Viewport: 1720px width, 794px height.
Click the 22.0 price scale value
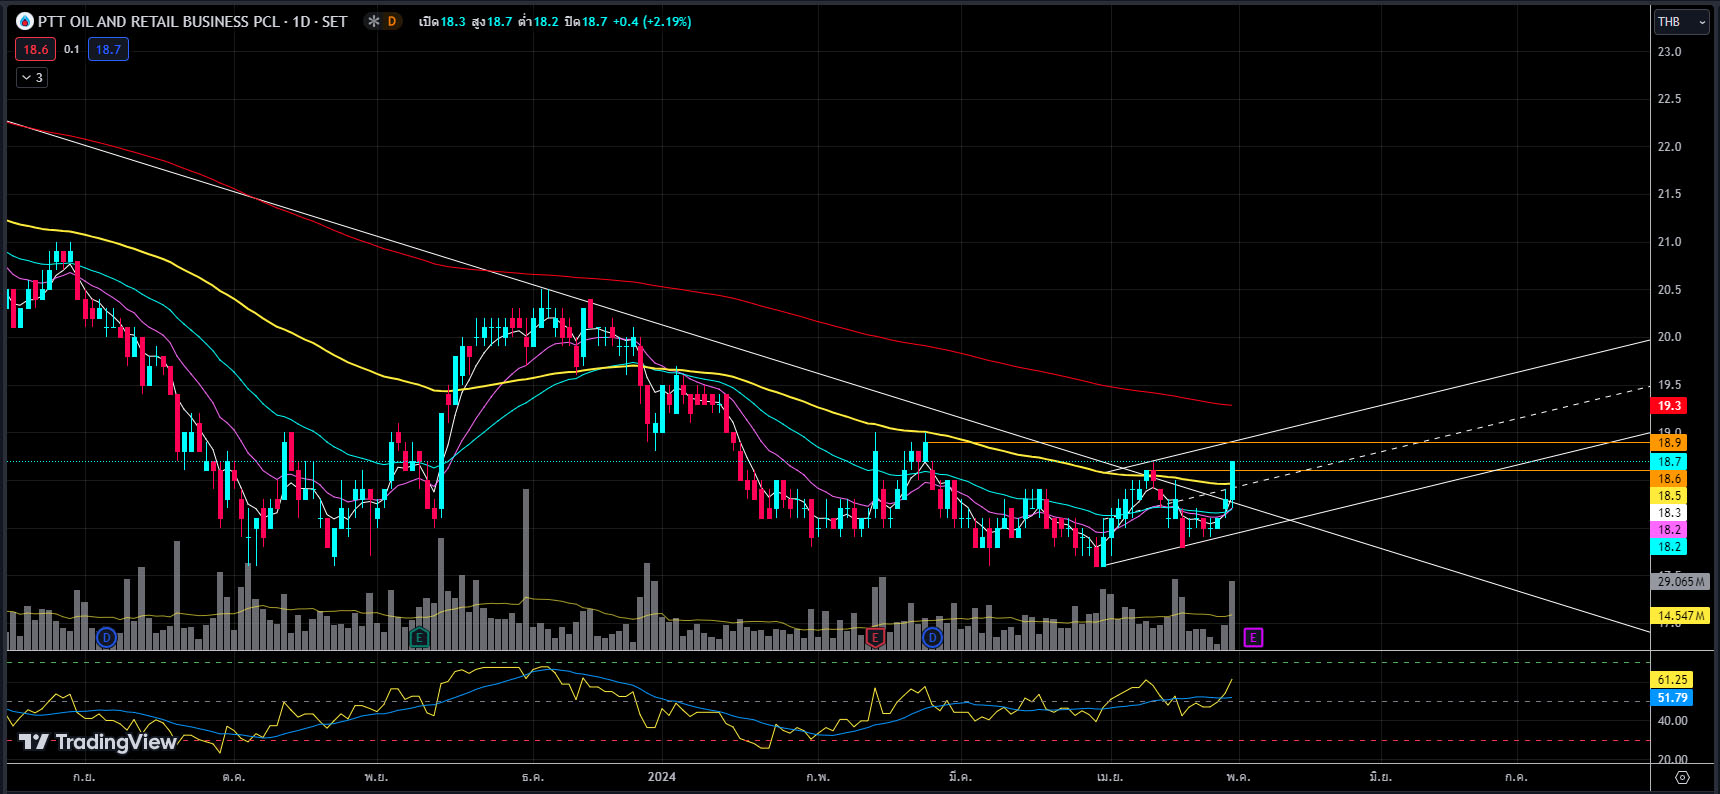(1670, 147)
